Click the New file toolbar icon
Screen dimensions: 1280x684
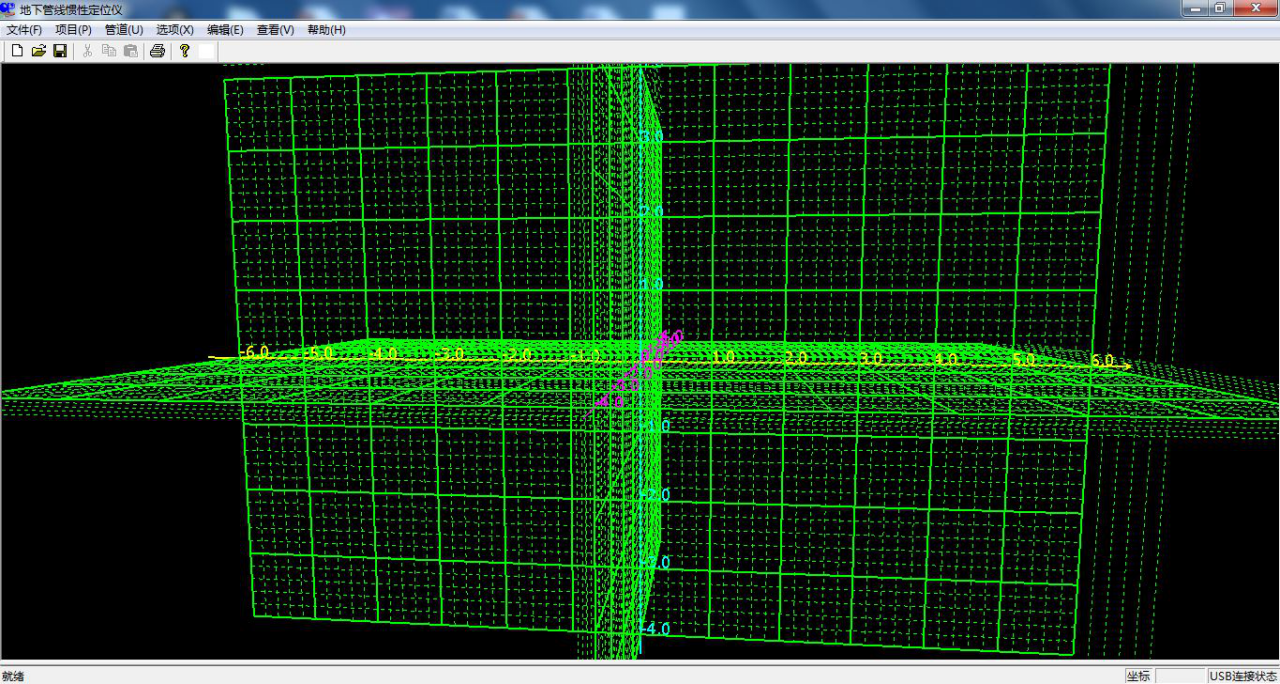(17, 51)
